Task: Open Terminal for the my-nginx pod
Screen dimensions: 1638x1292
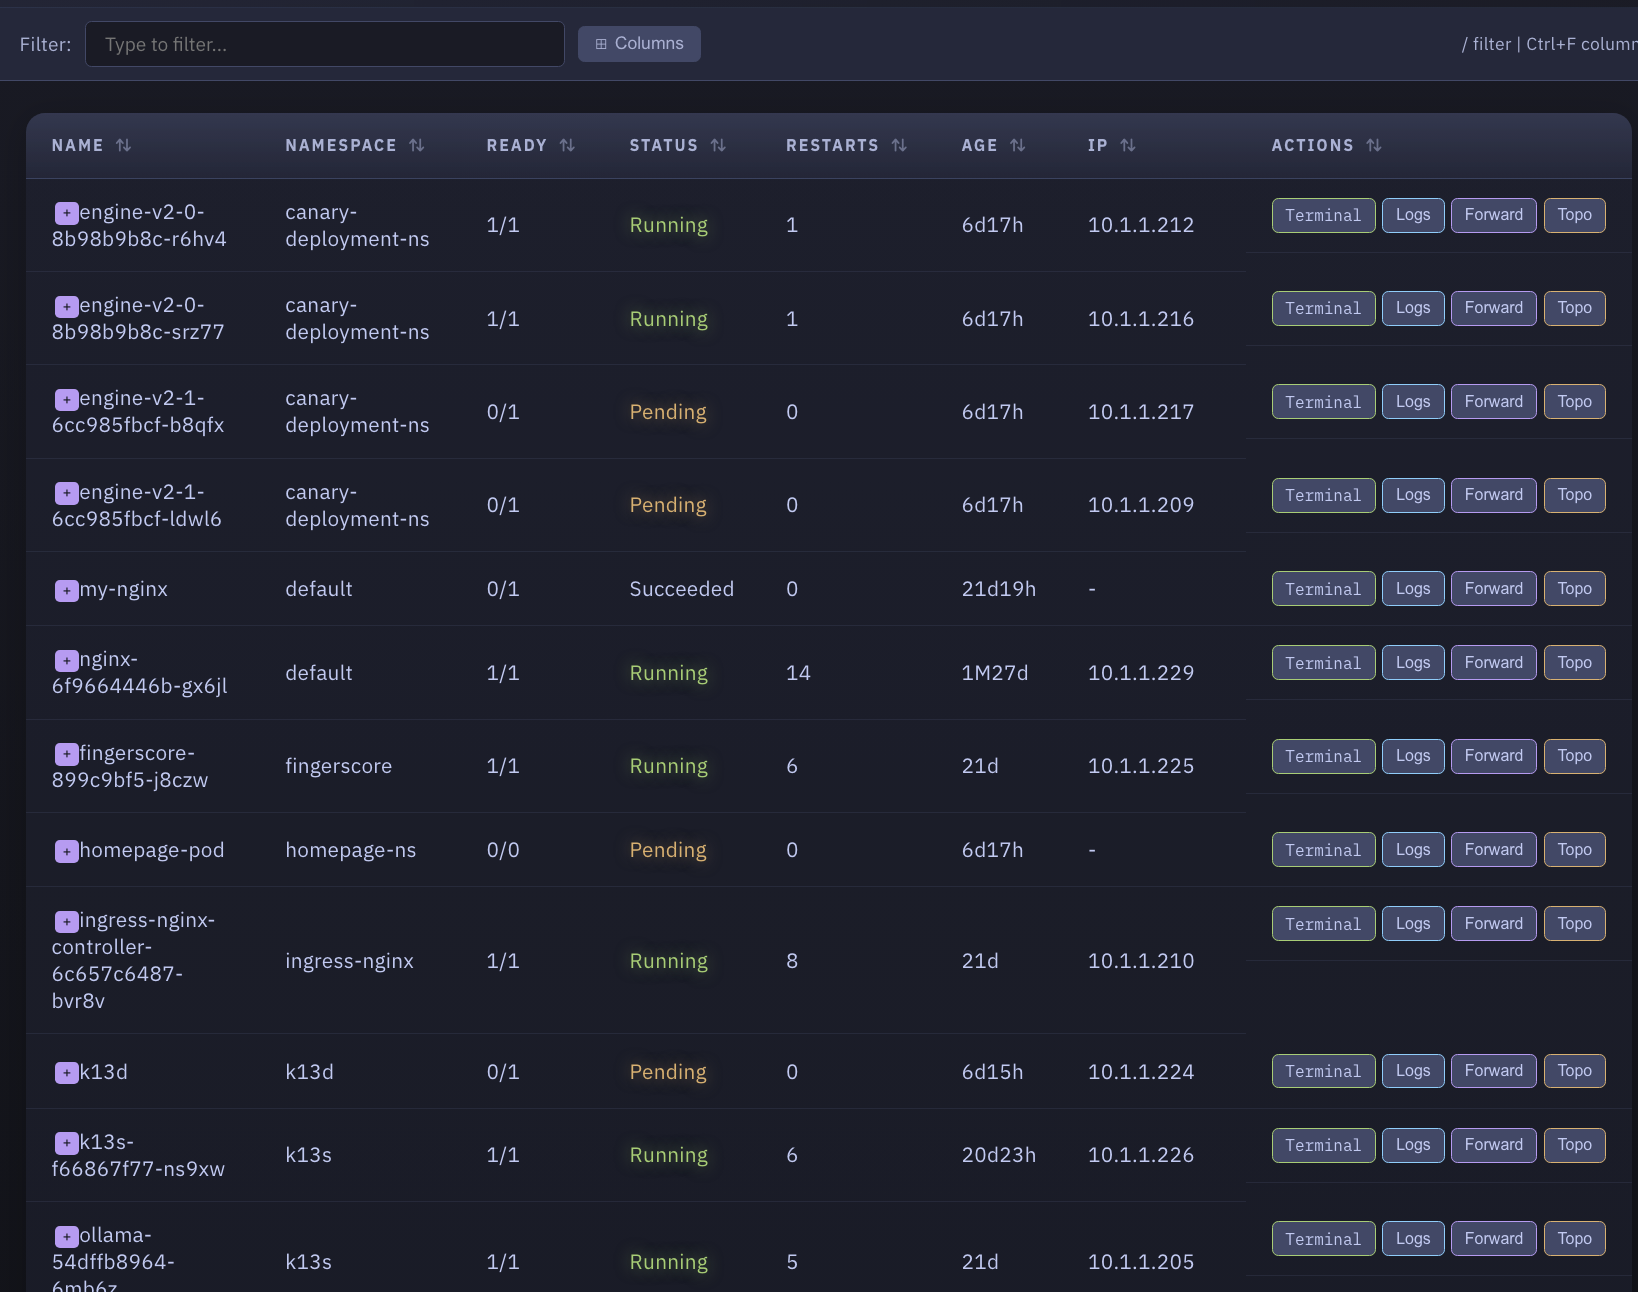Action: (x=1322, y=589)
